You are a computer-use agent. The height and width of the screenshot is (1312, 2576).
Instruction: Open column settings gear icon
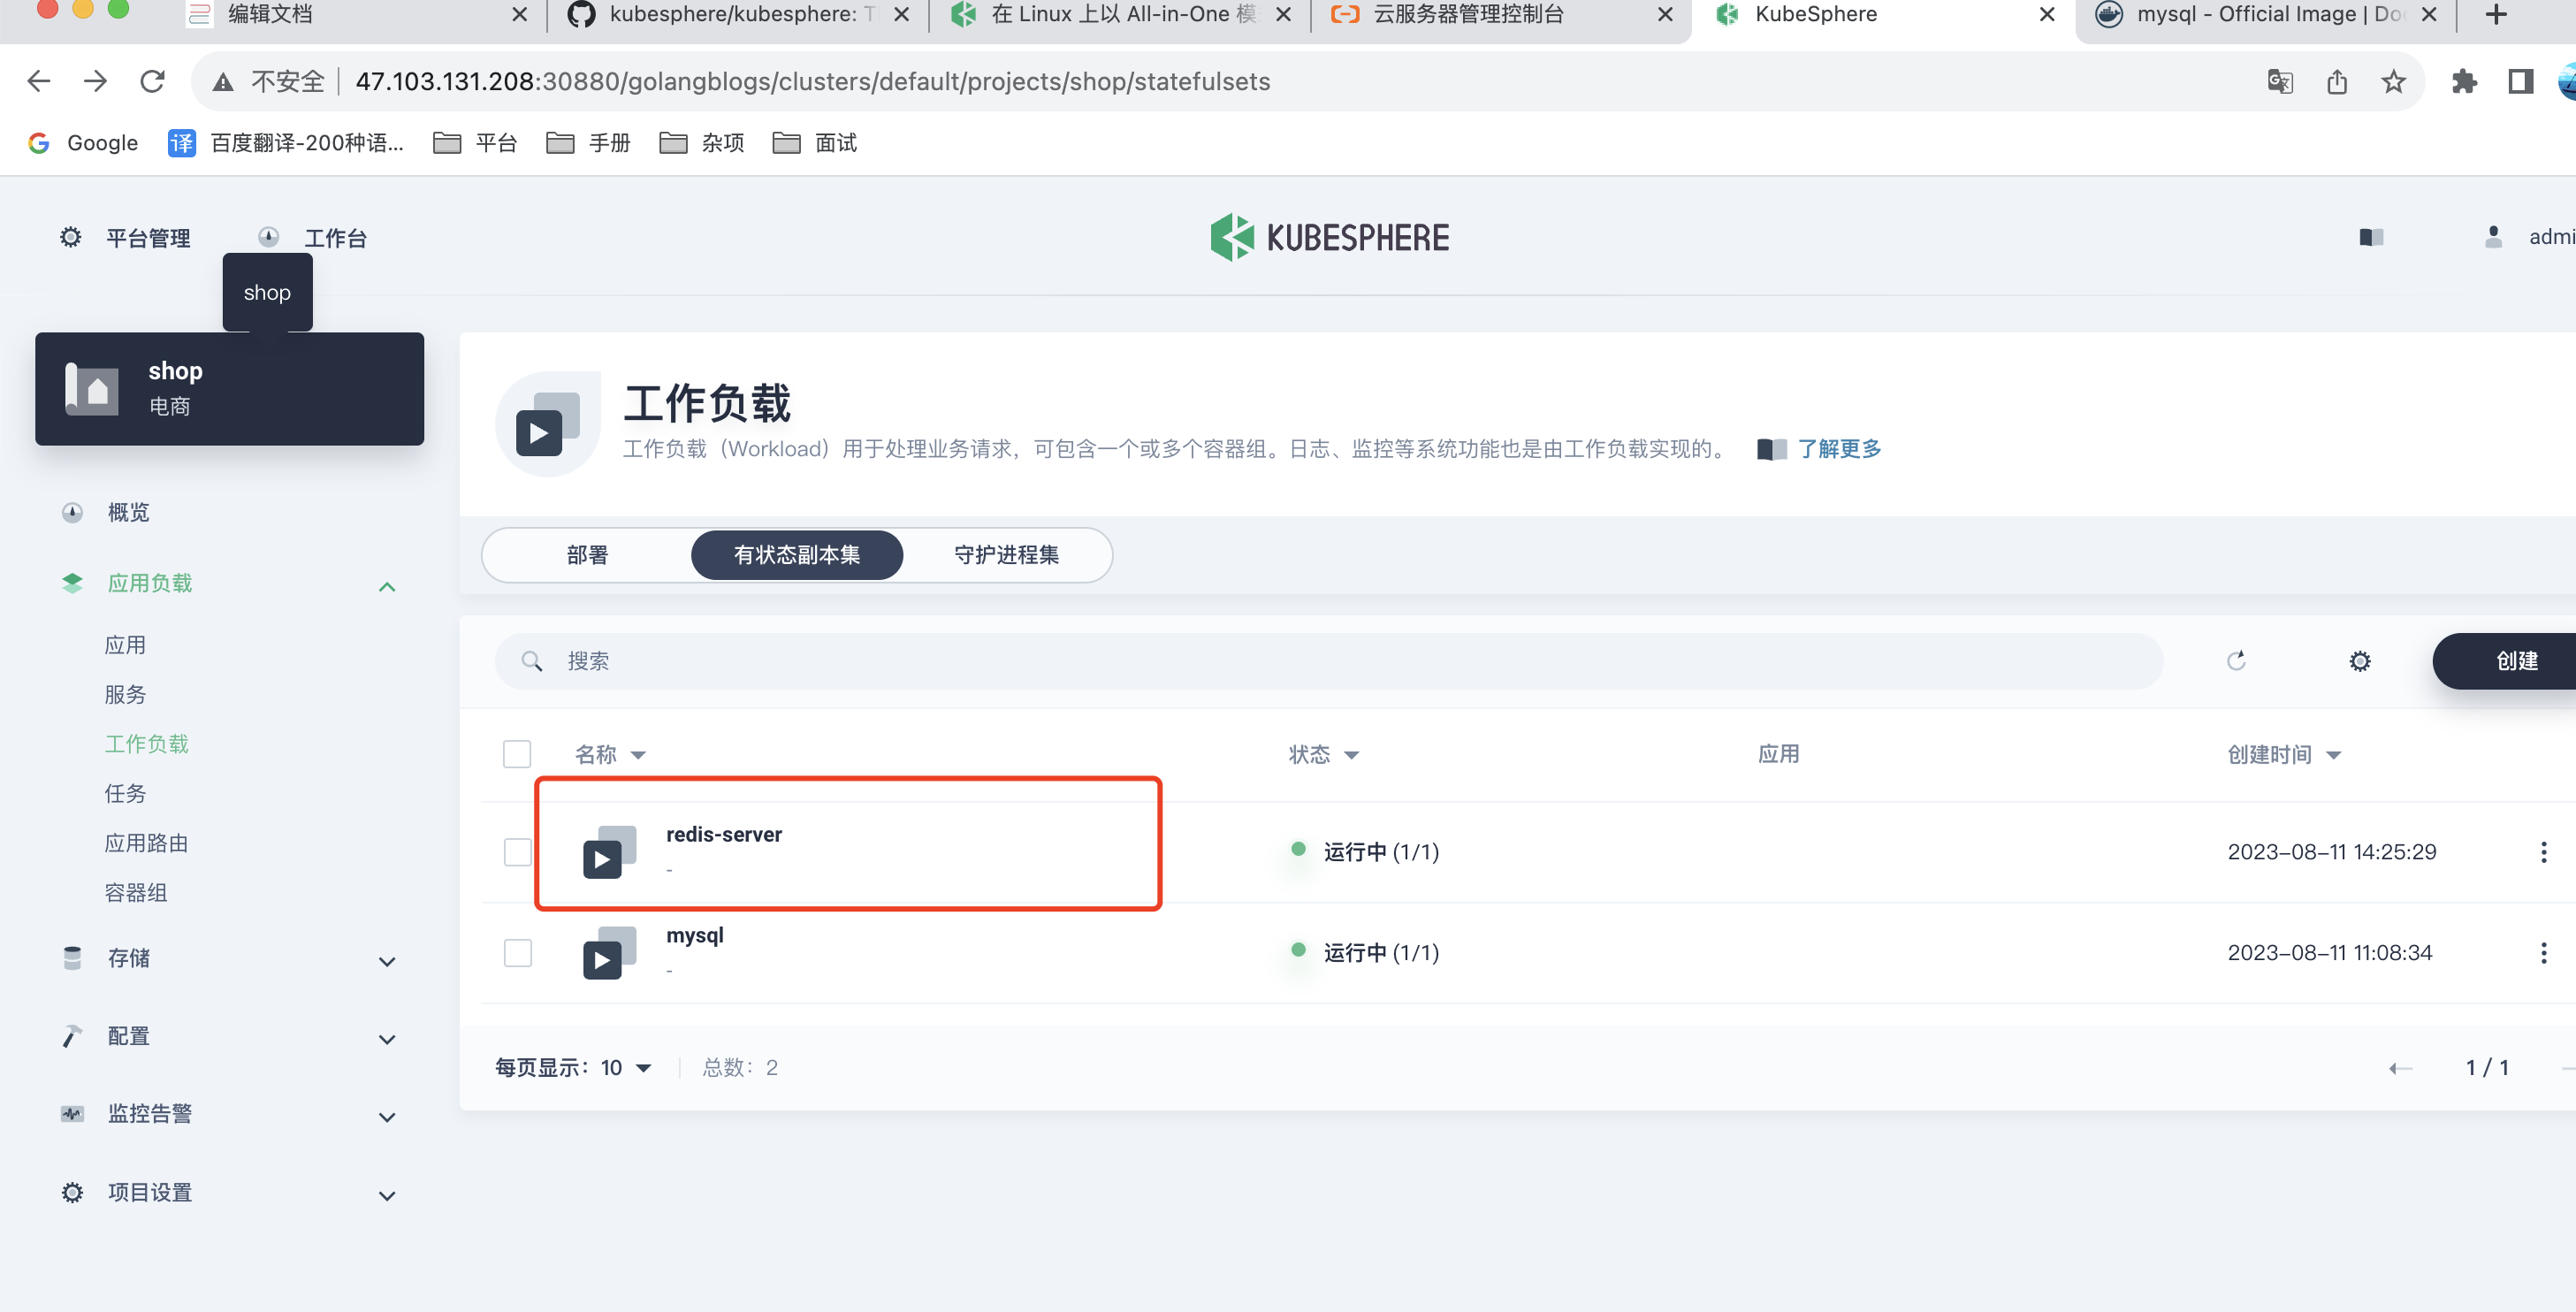(2360, 661)
